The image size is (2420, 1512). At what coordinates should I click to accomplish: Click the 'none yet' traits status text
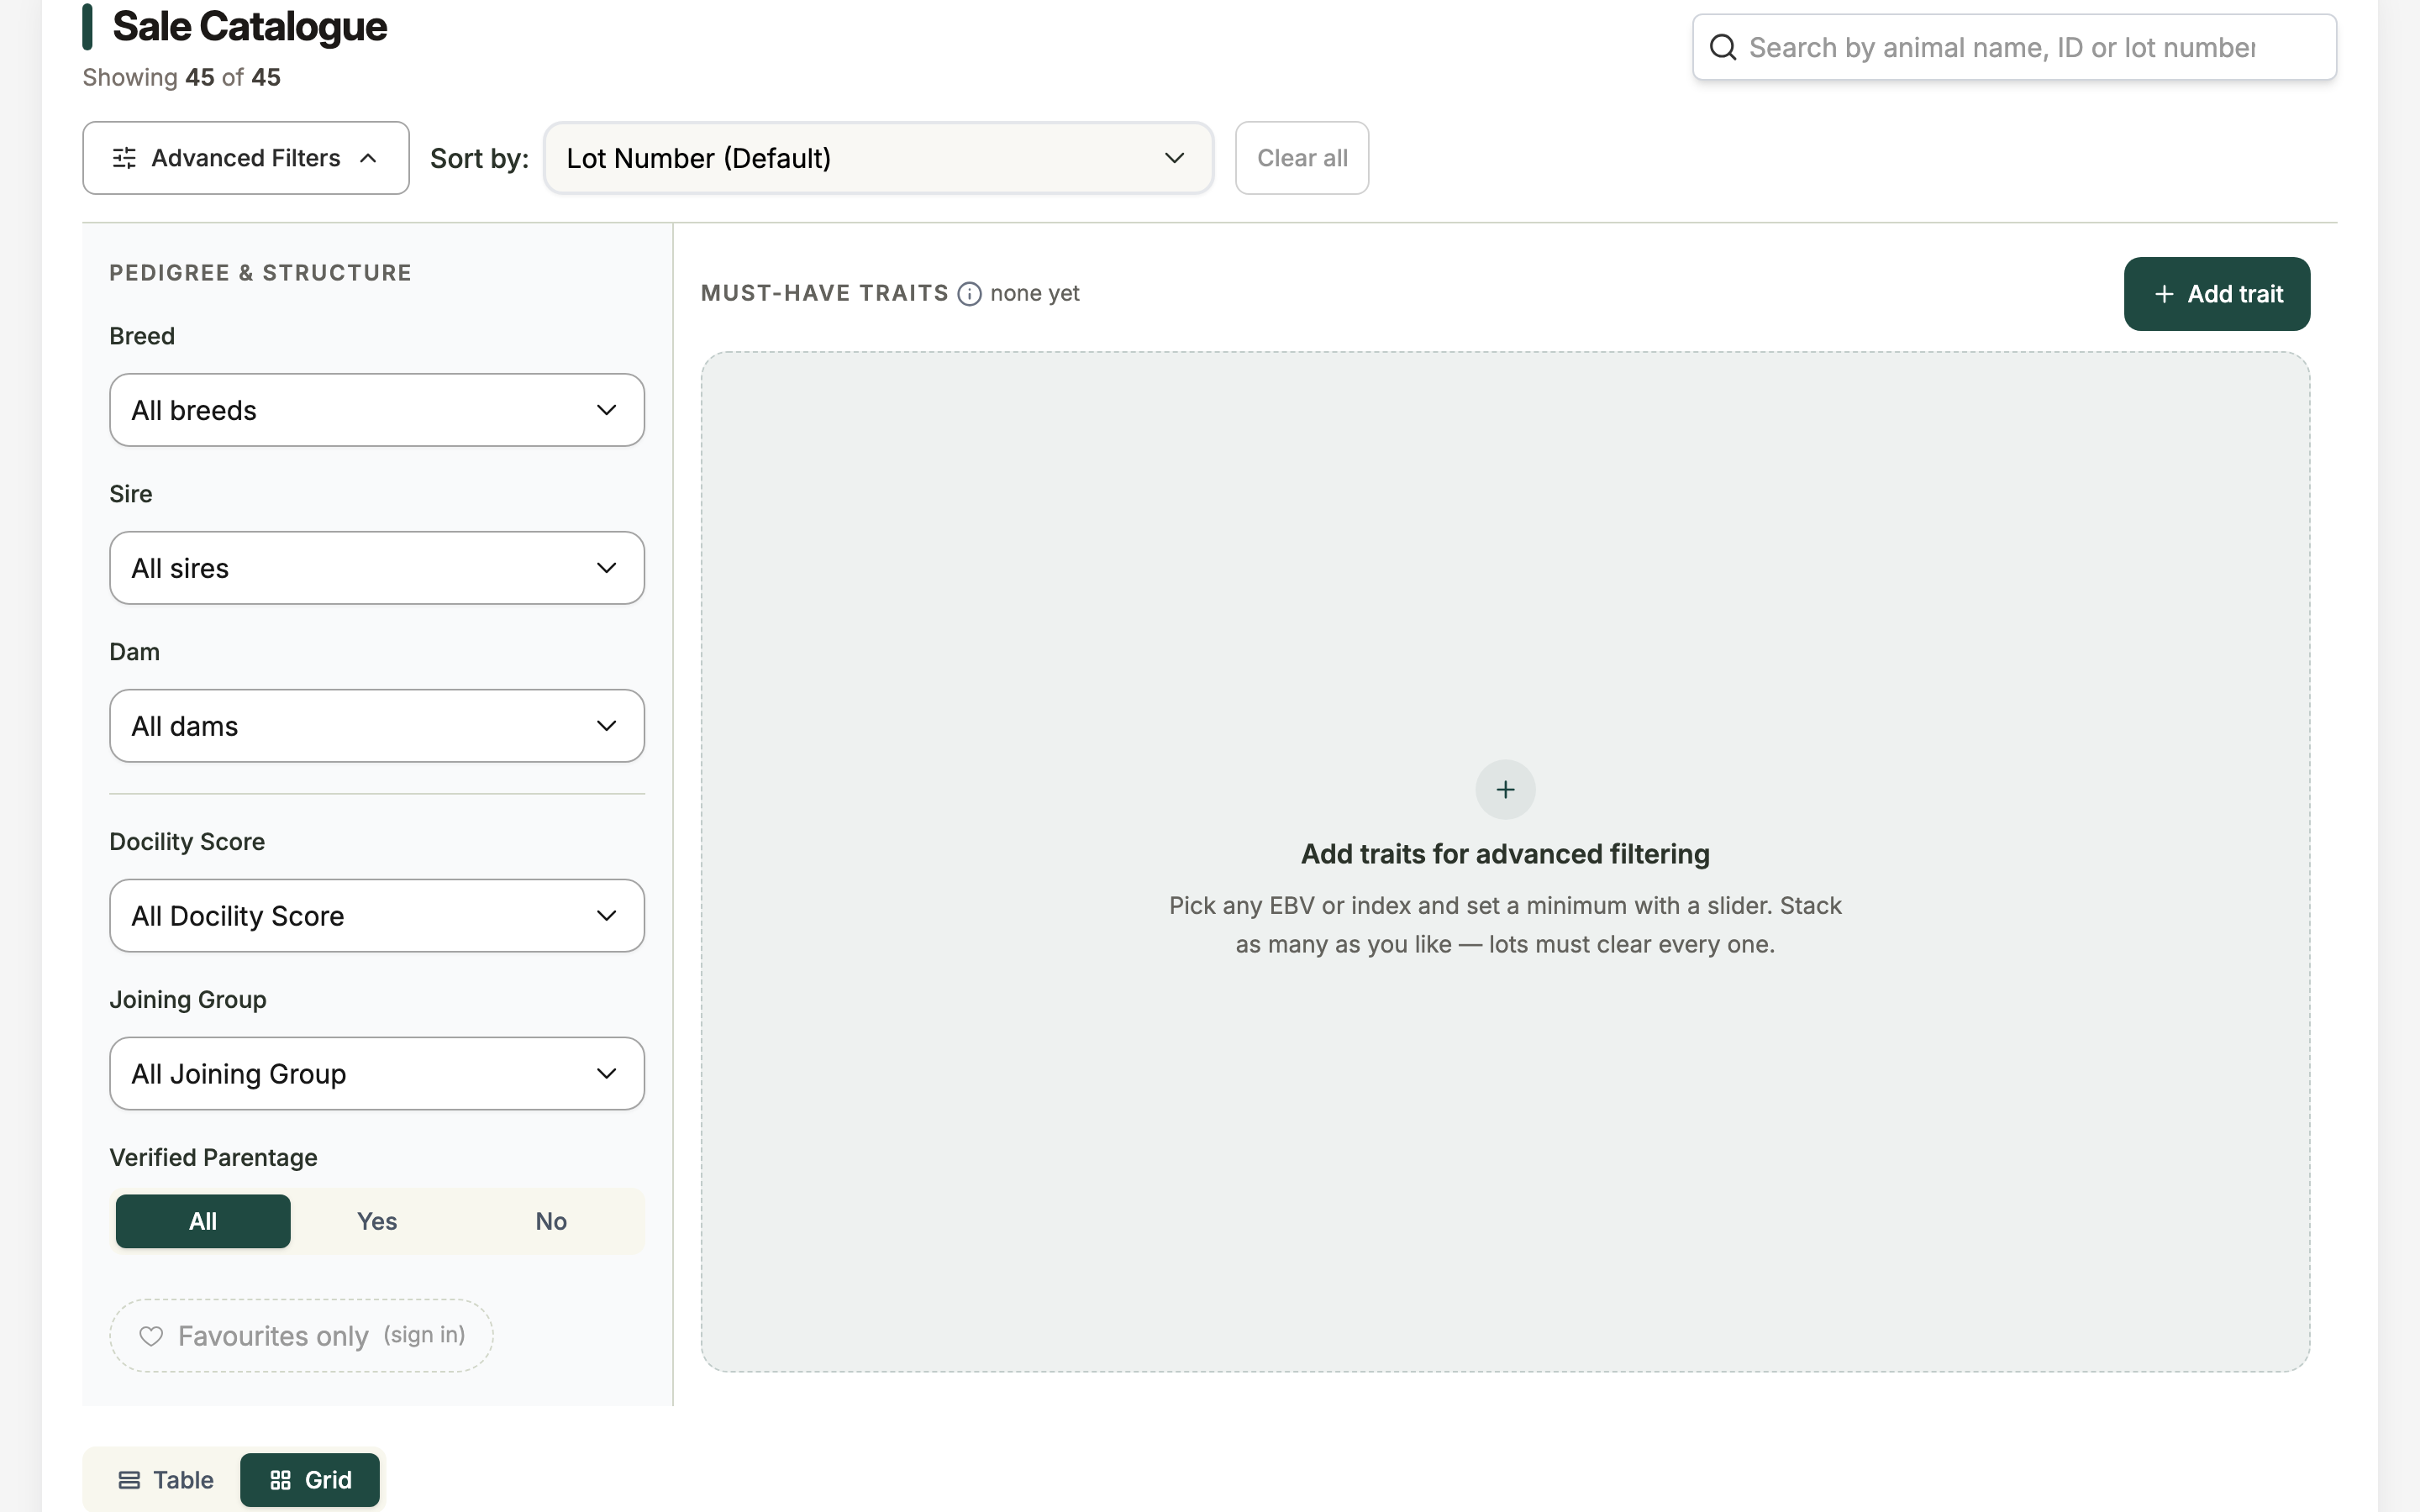1034,294
